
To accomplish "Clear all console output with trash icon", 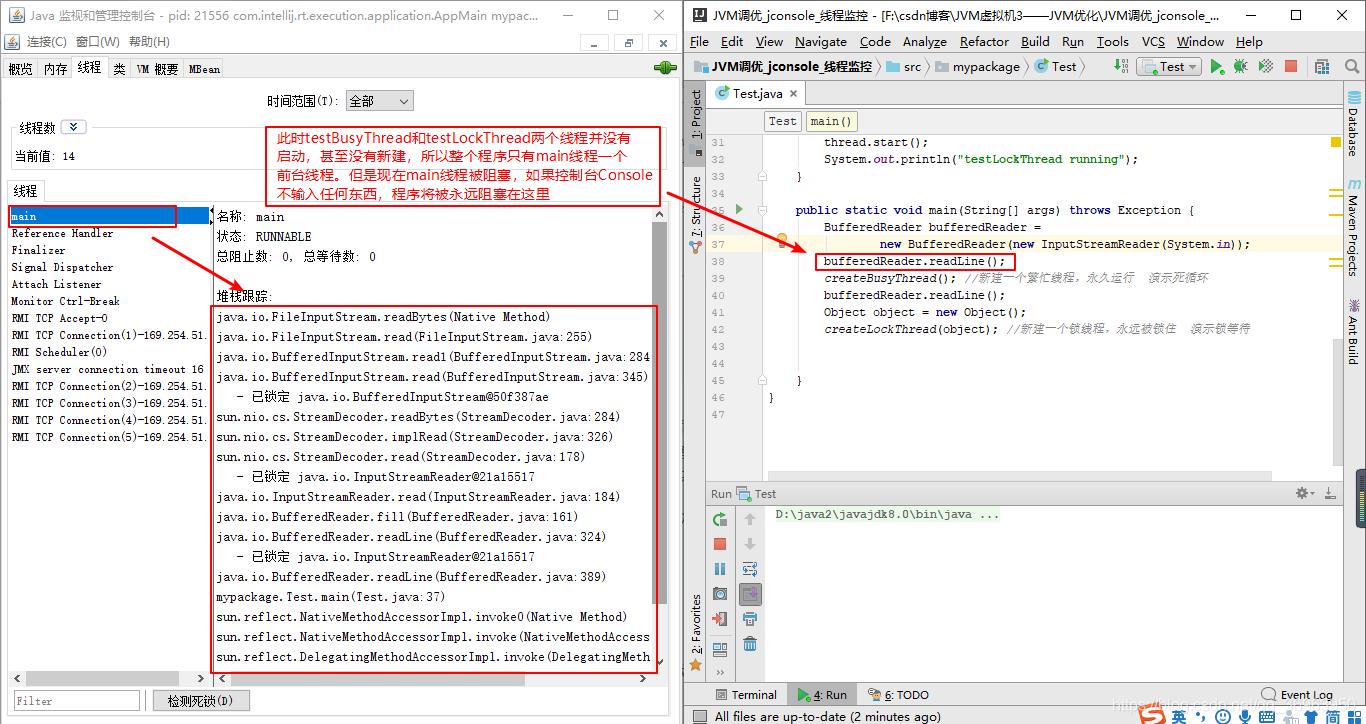I will [x=750, y=644].
